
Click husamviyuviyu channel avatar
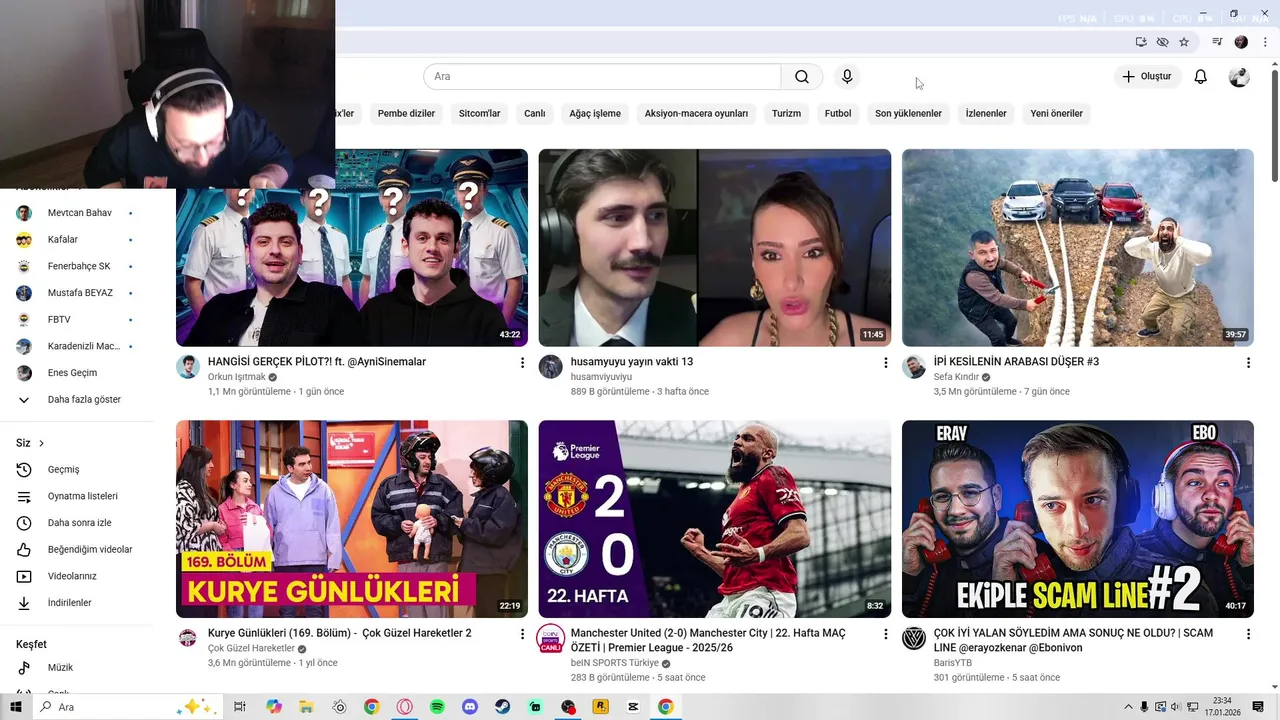[x=551, y=367]
